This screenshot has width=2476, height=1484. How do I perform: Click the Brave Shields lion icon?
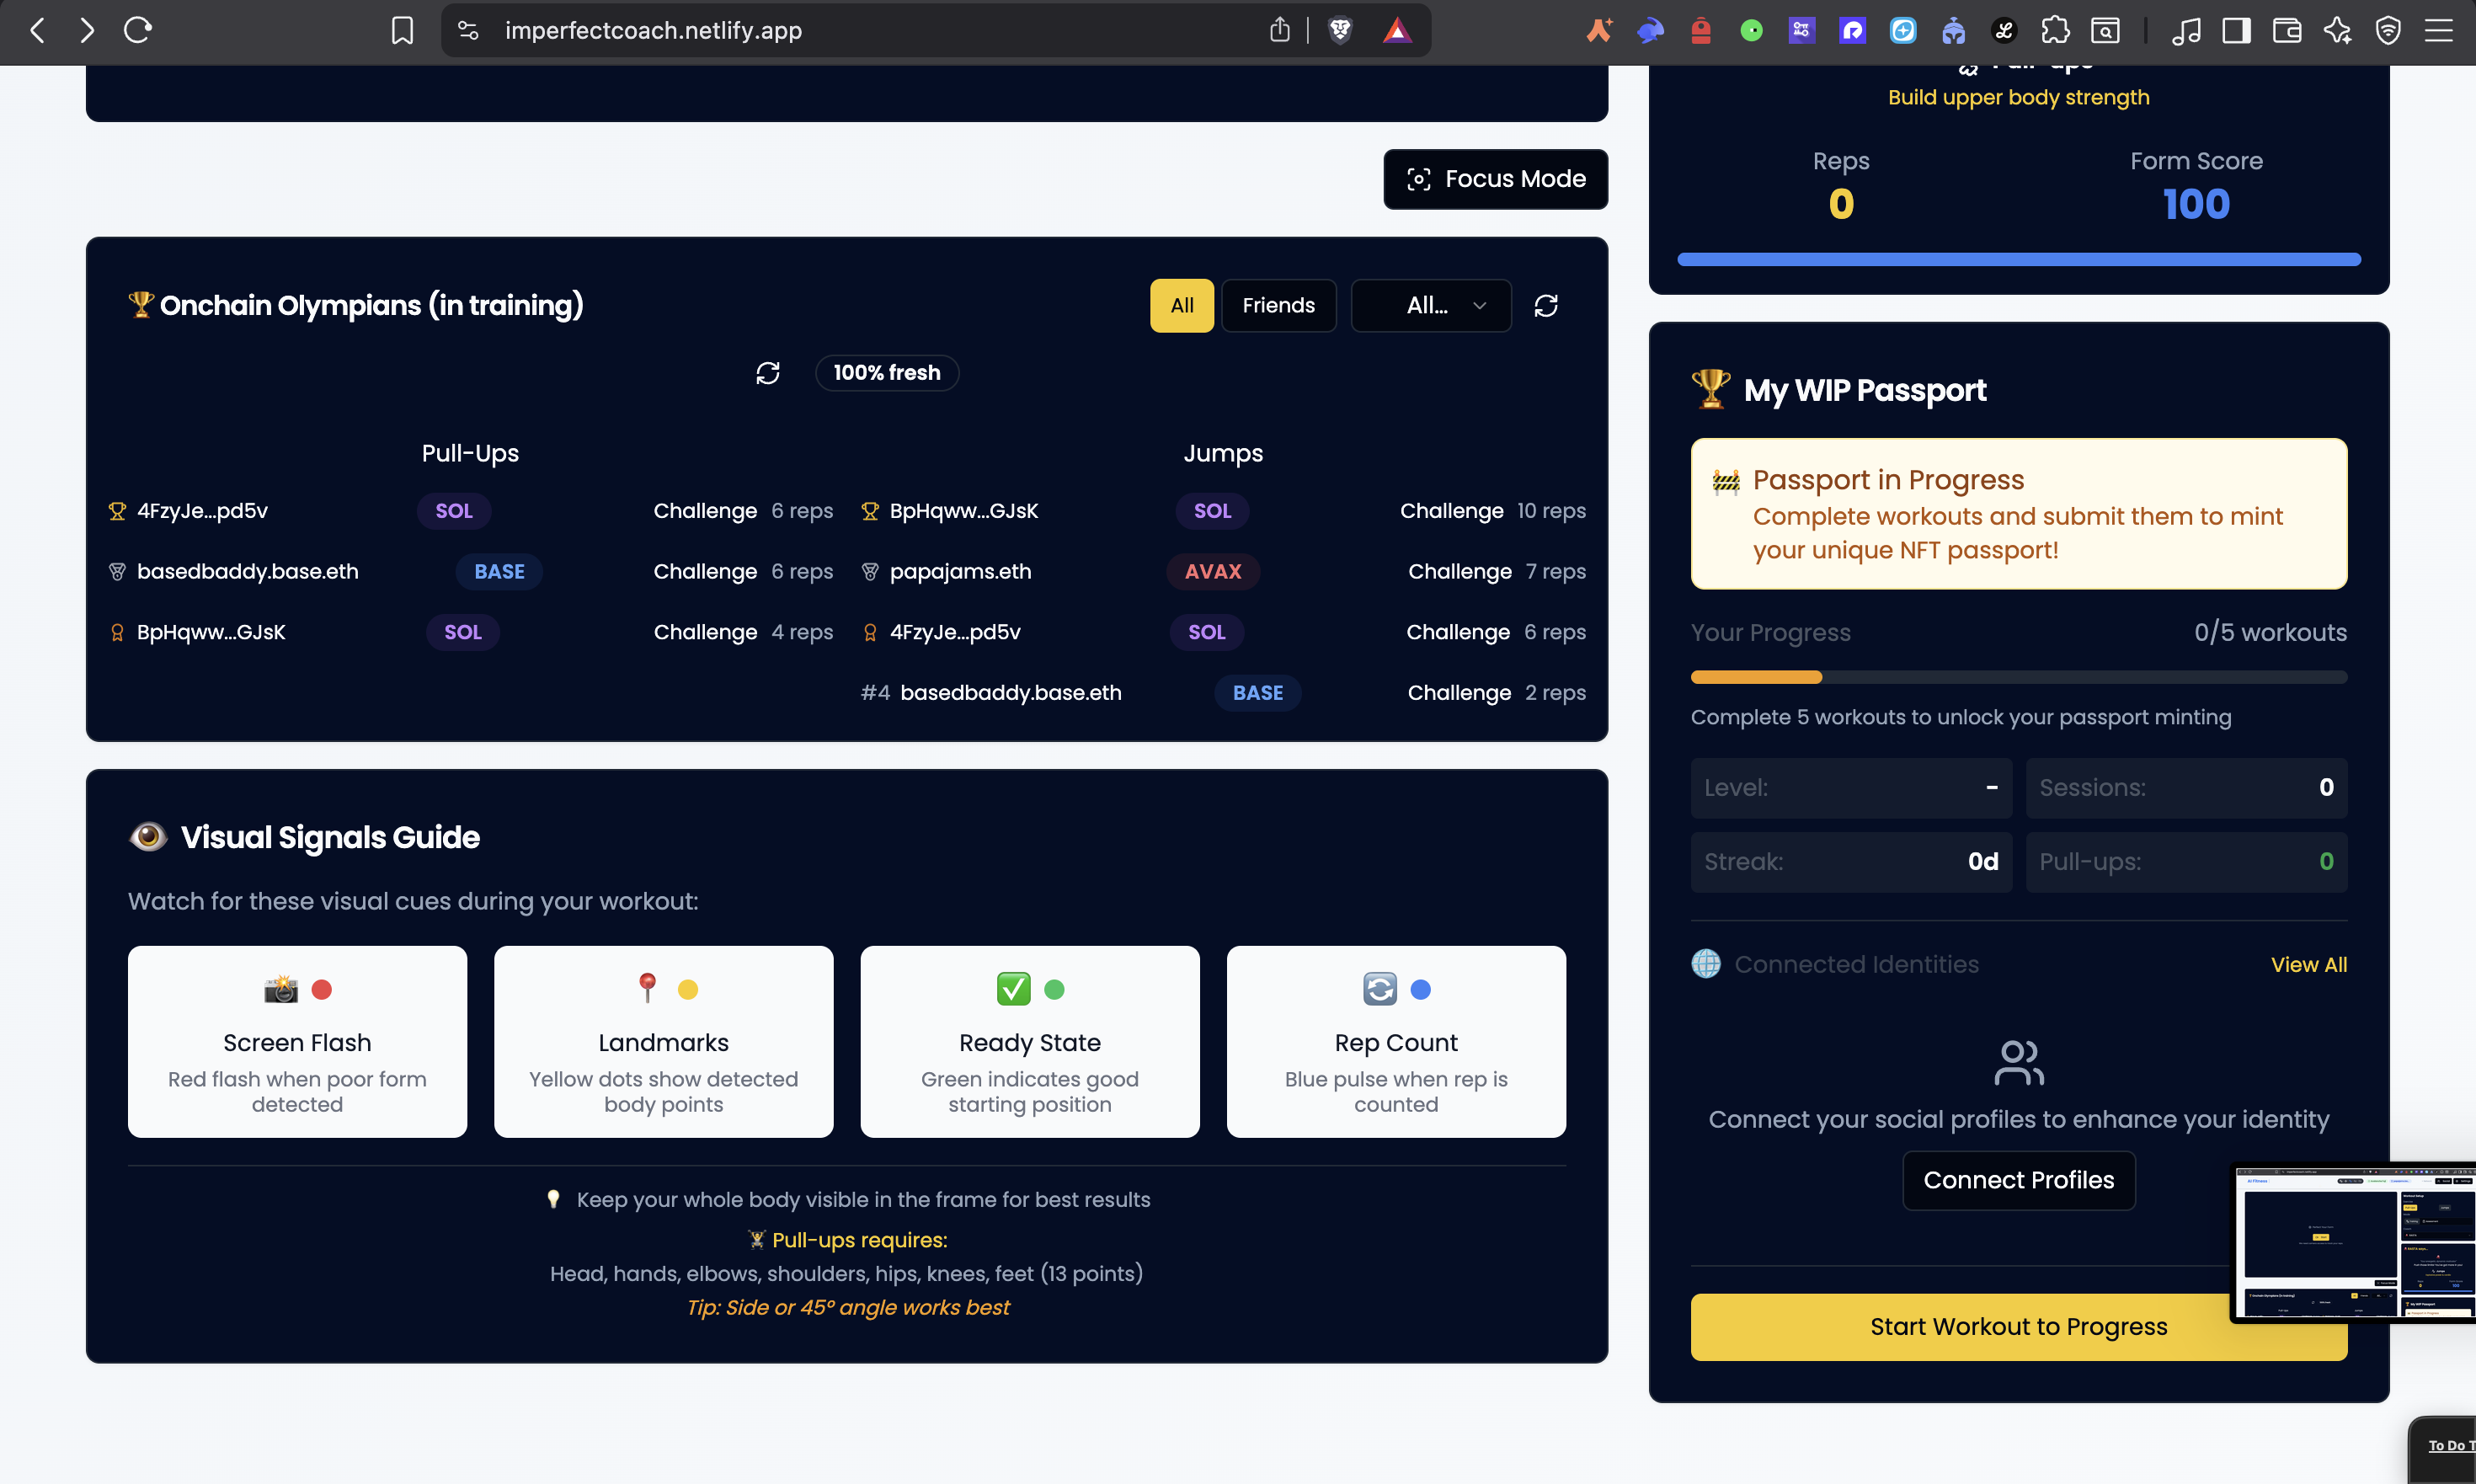point(1340,30)
